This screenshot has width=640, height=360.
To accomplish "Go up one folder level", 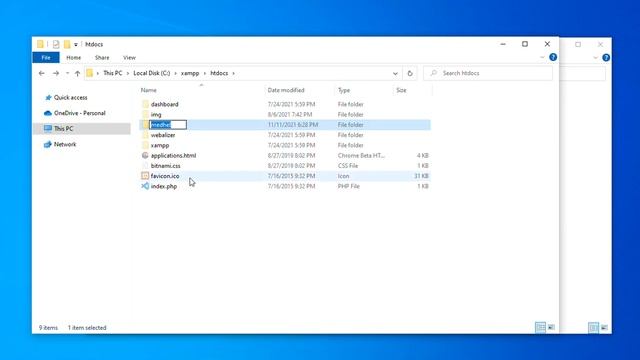I will pos(77,73).
